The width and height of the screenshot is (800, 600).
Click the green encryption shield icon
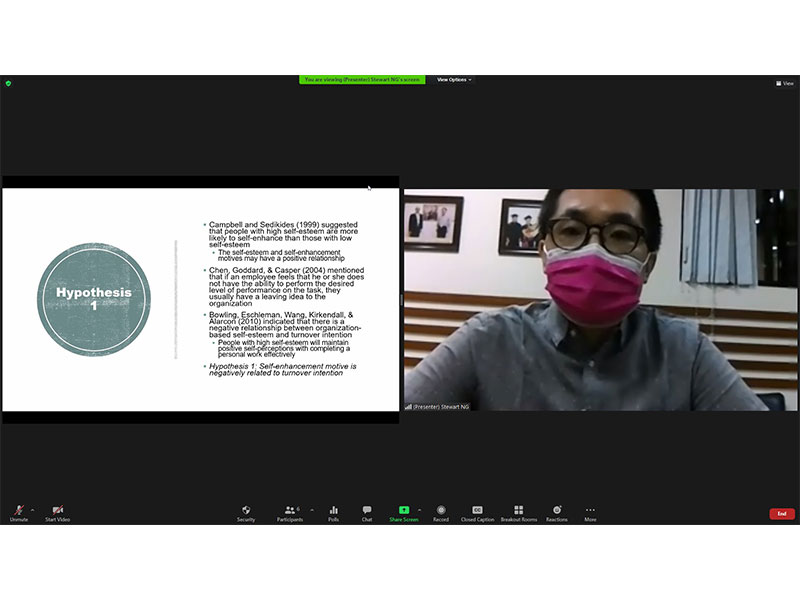coord(8,83)
